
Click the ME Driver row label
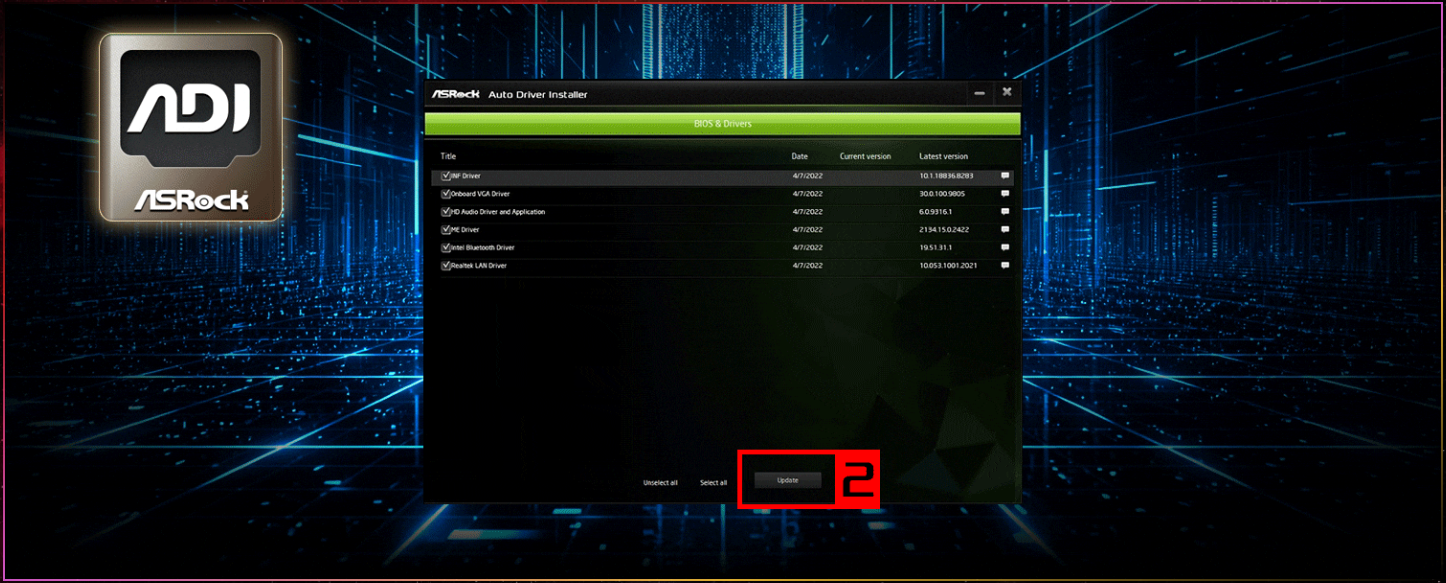pyautogui.click(x=465, y=230)
